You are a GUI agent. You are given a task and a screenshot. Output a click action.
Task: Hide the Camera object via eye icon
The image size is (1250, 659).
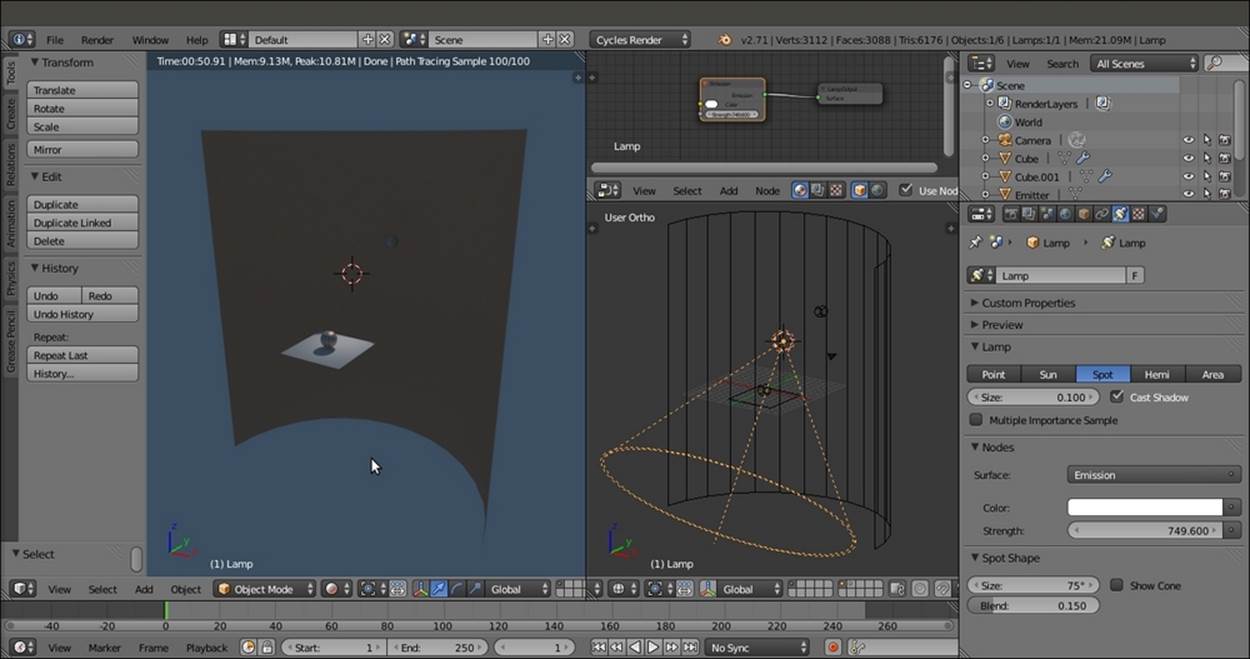[1188, 141]
